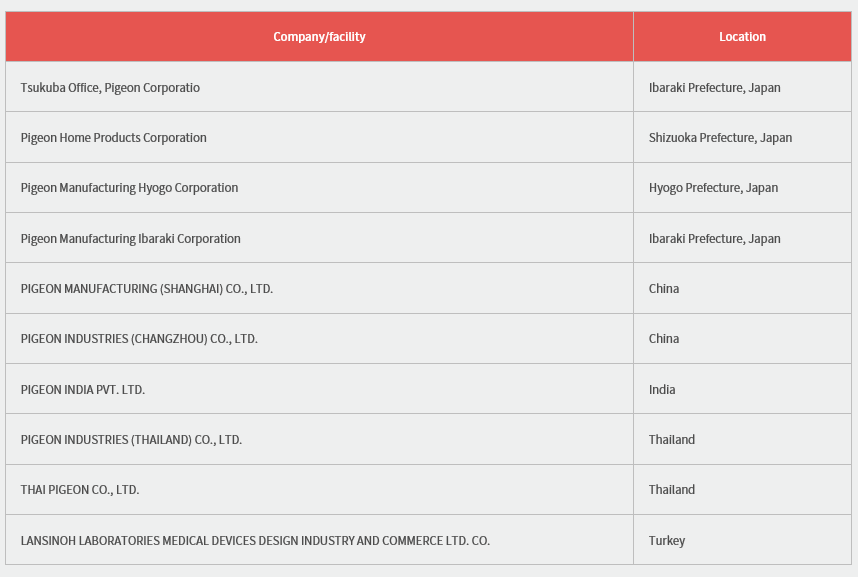Image resolution: width=858 pixels, height=577 pixels.
Task: Select Tsukuba Office, Pigeon Corporatio cell
Action: click(x=110, y=88)
